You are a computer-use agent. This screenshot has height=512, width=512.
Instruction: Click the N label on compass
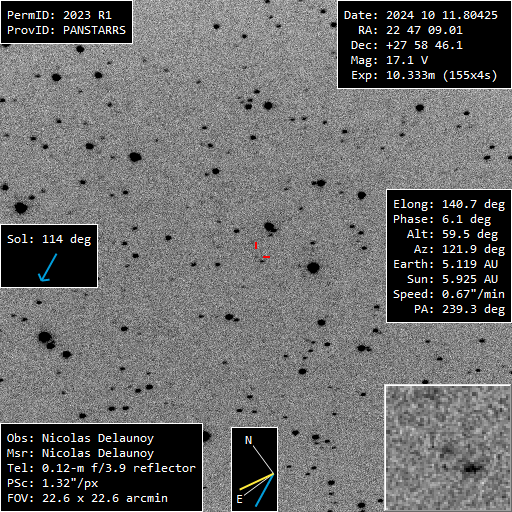[x=248, y=440]
